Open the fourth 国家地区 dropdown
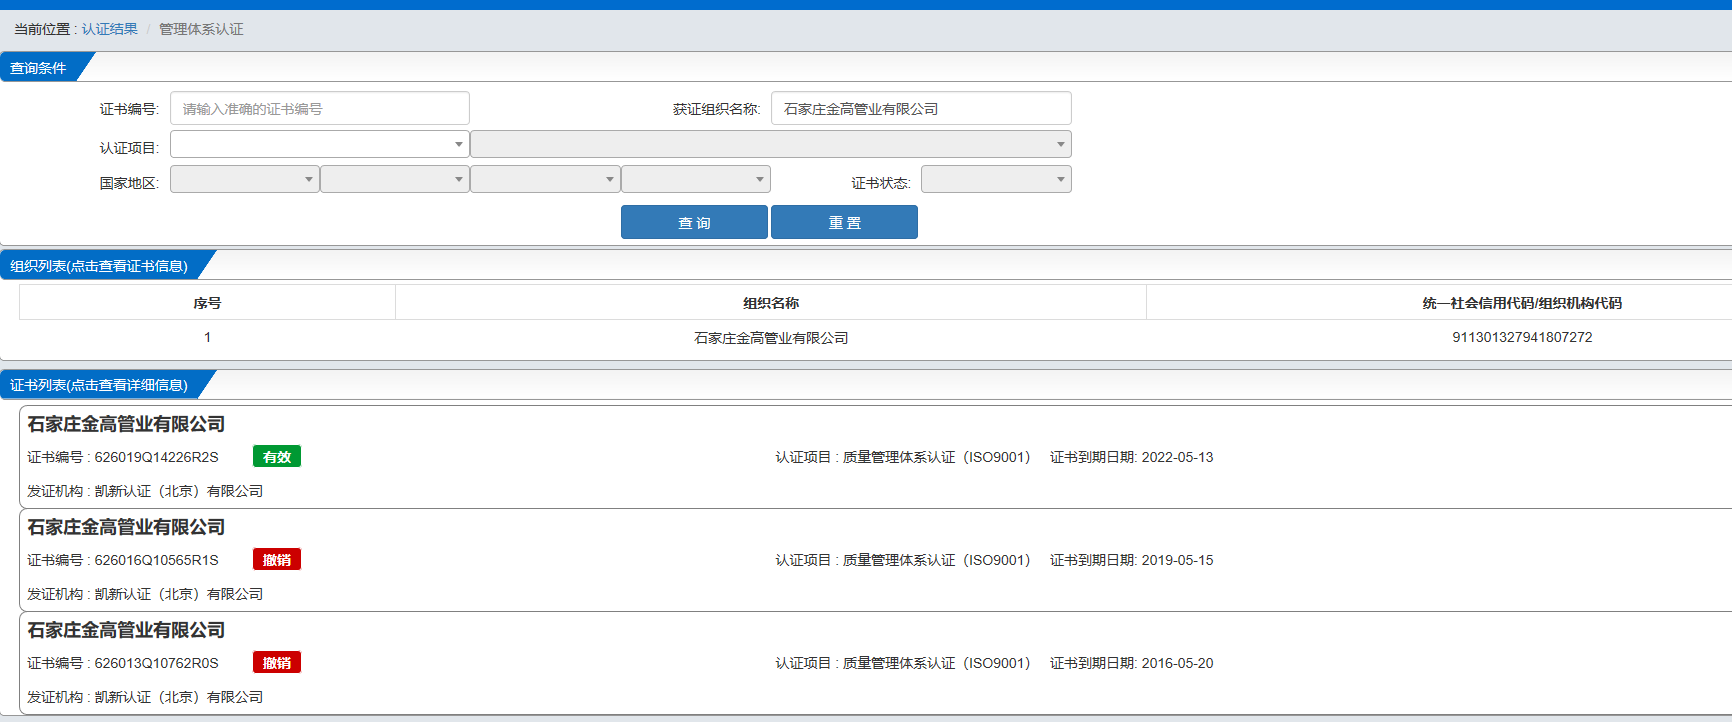Screen dimensions: 1732x722 click(x=696, y=179)
